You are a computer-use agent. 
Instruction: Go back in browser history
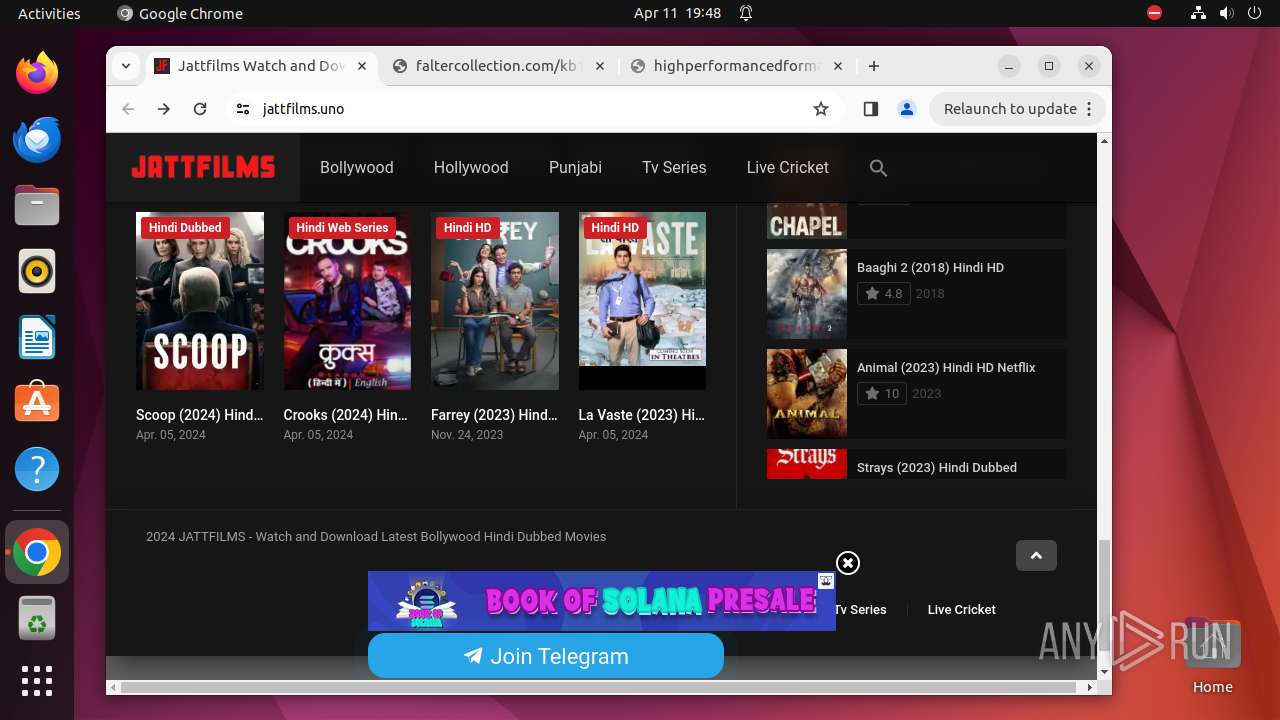[x=128, y=109]
